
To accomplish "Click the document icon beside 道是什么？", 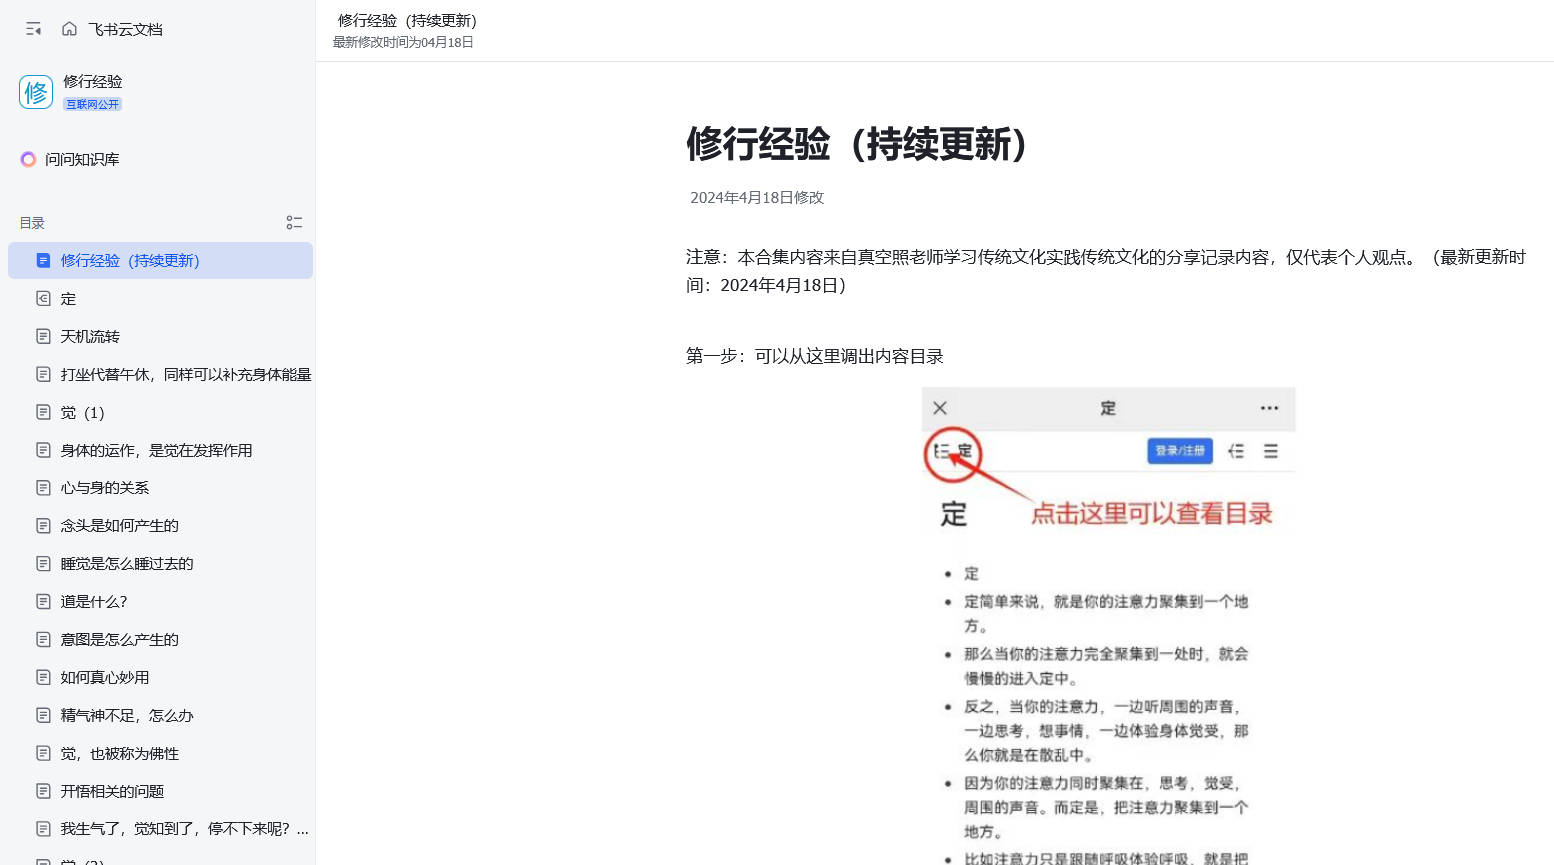I will pos(43,601).
